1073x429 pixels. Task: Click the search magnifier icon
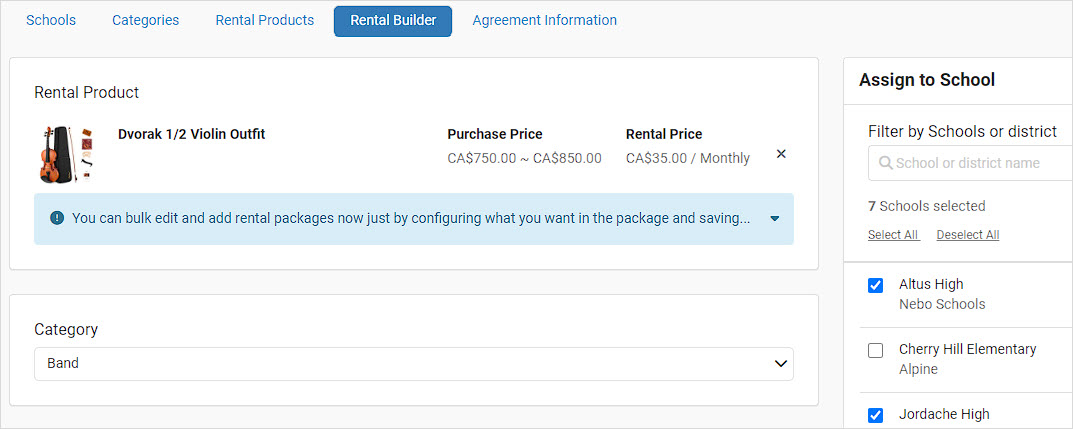(885, 163)
